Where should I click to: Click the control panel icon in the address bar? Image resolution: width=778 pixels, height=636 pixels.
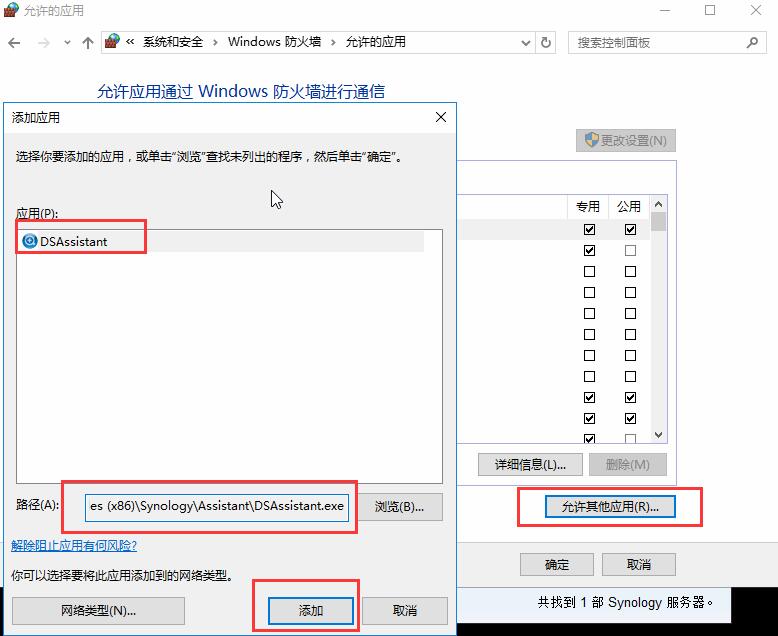coord(113,42)
